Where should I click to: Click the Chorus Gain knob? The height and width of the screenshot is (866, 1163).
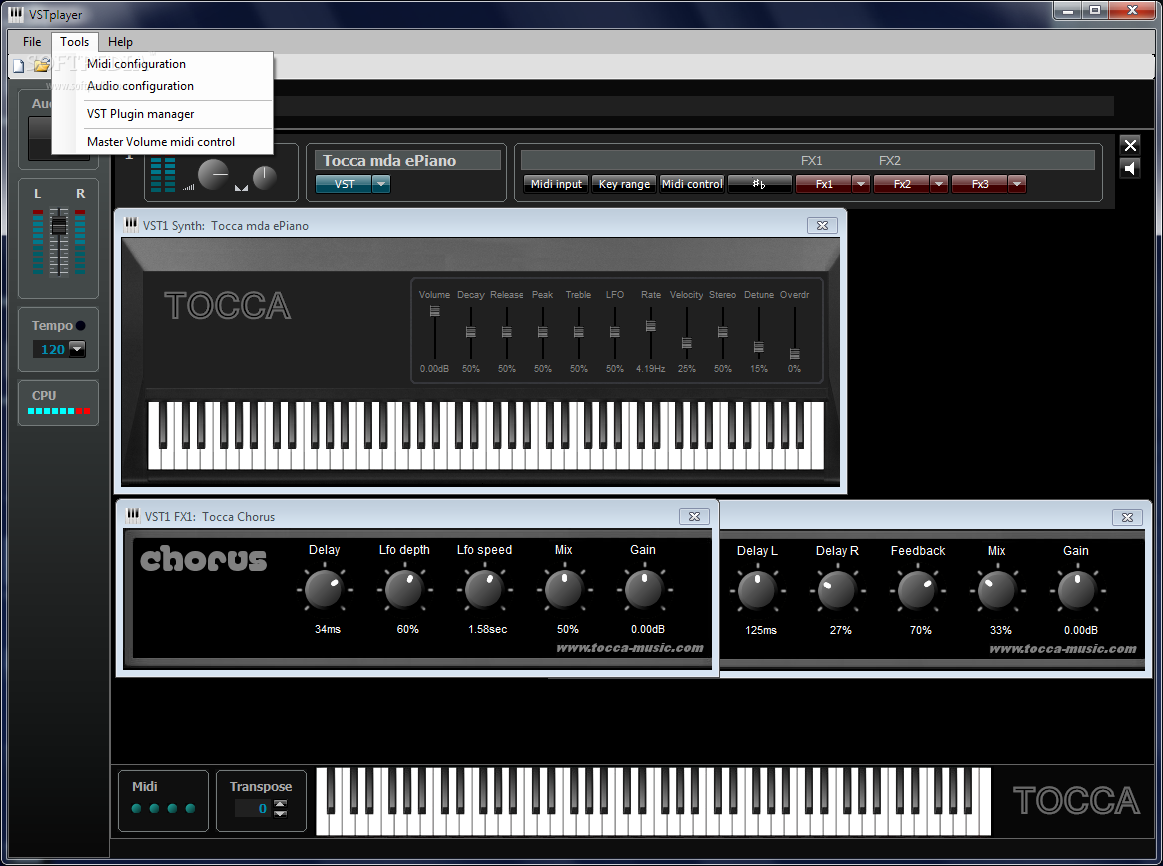pyautogui.click(x=643, y=589)
